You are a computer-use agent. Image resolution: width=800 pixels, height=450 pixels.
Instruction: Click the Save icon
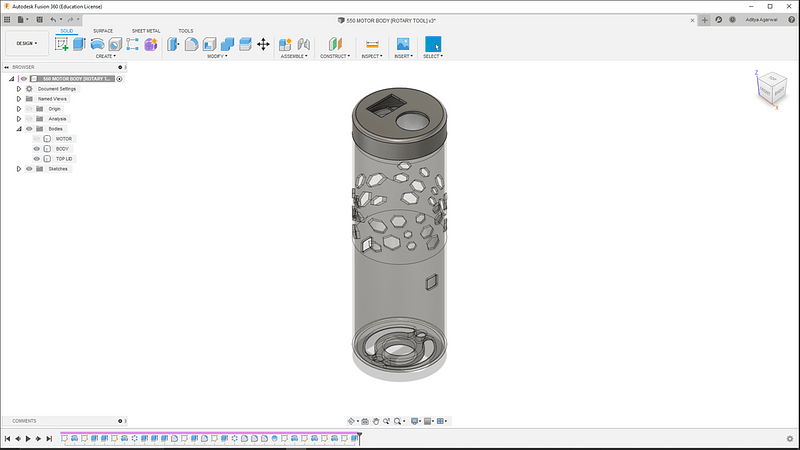point(39,20)
